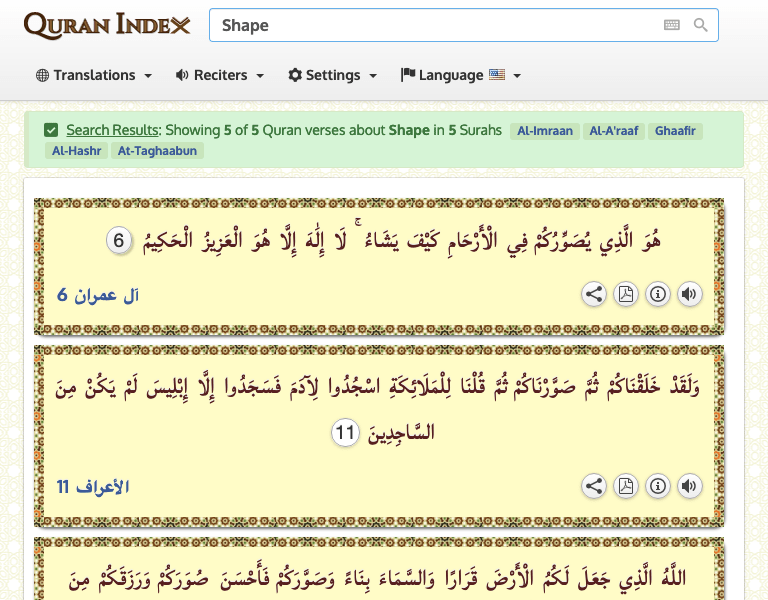The height and width of the screenshot is (600, 768).
Task: Play audio for Al-Imran verse 6
Action: click(x=689, y=294)
